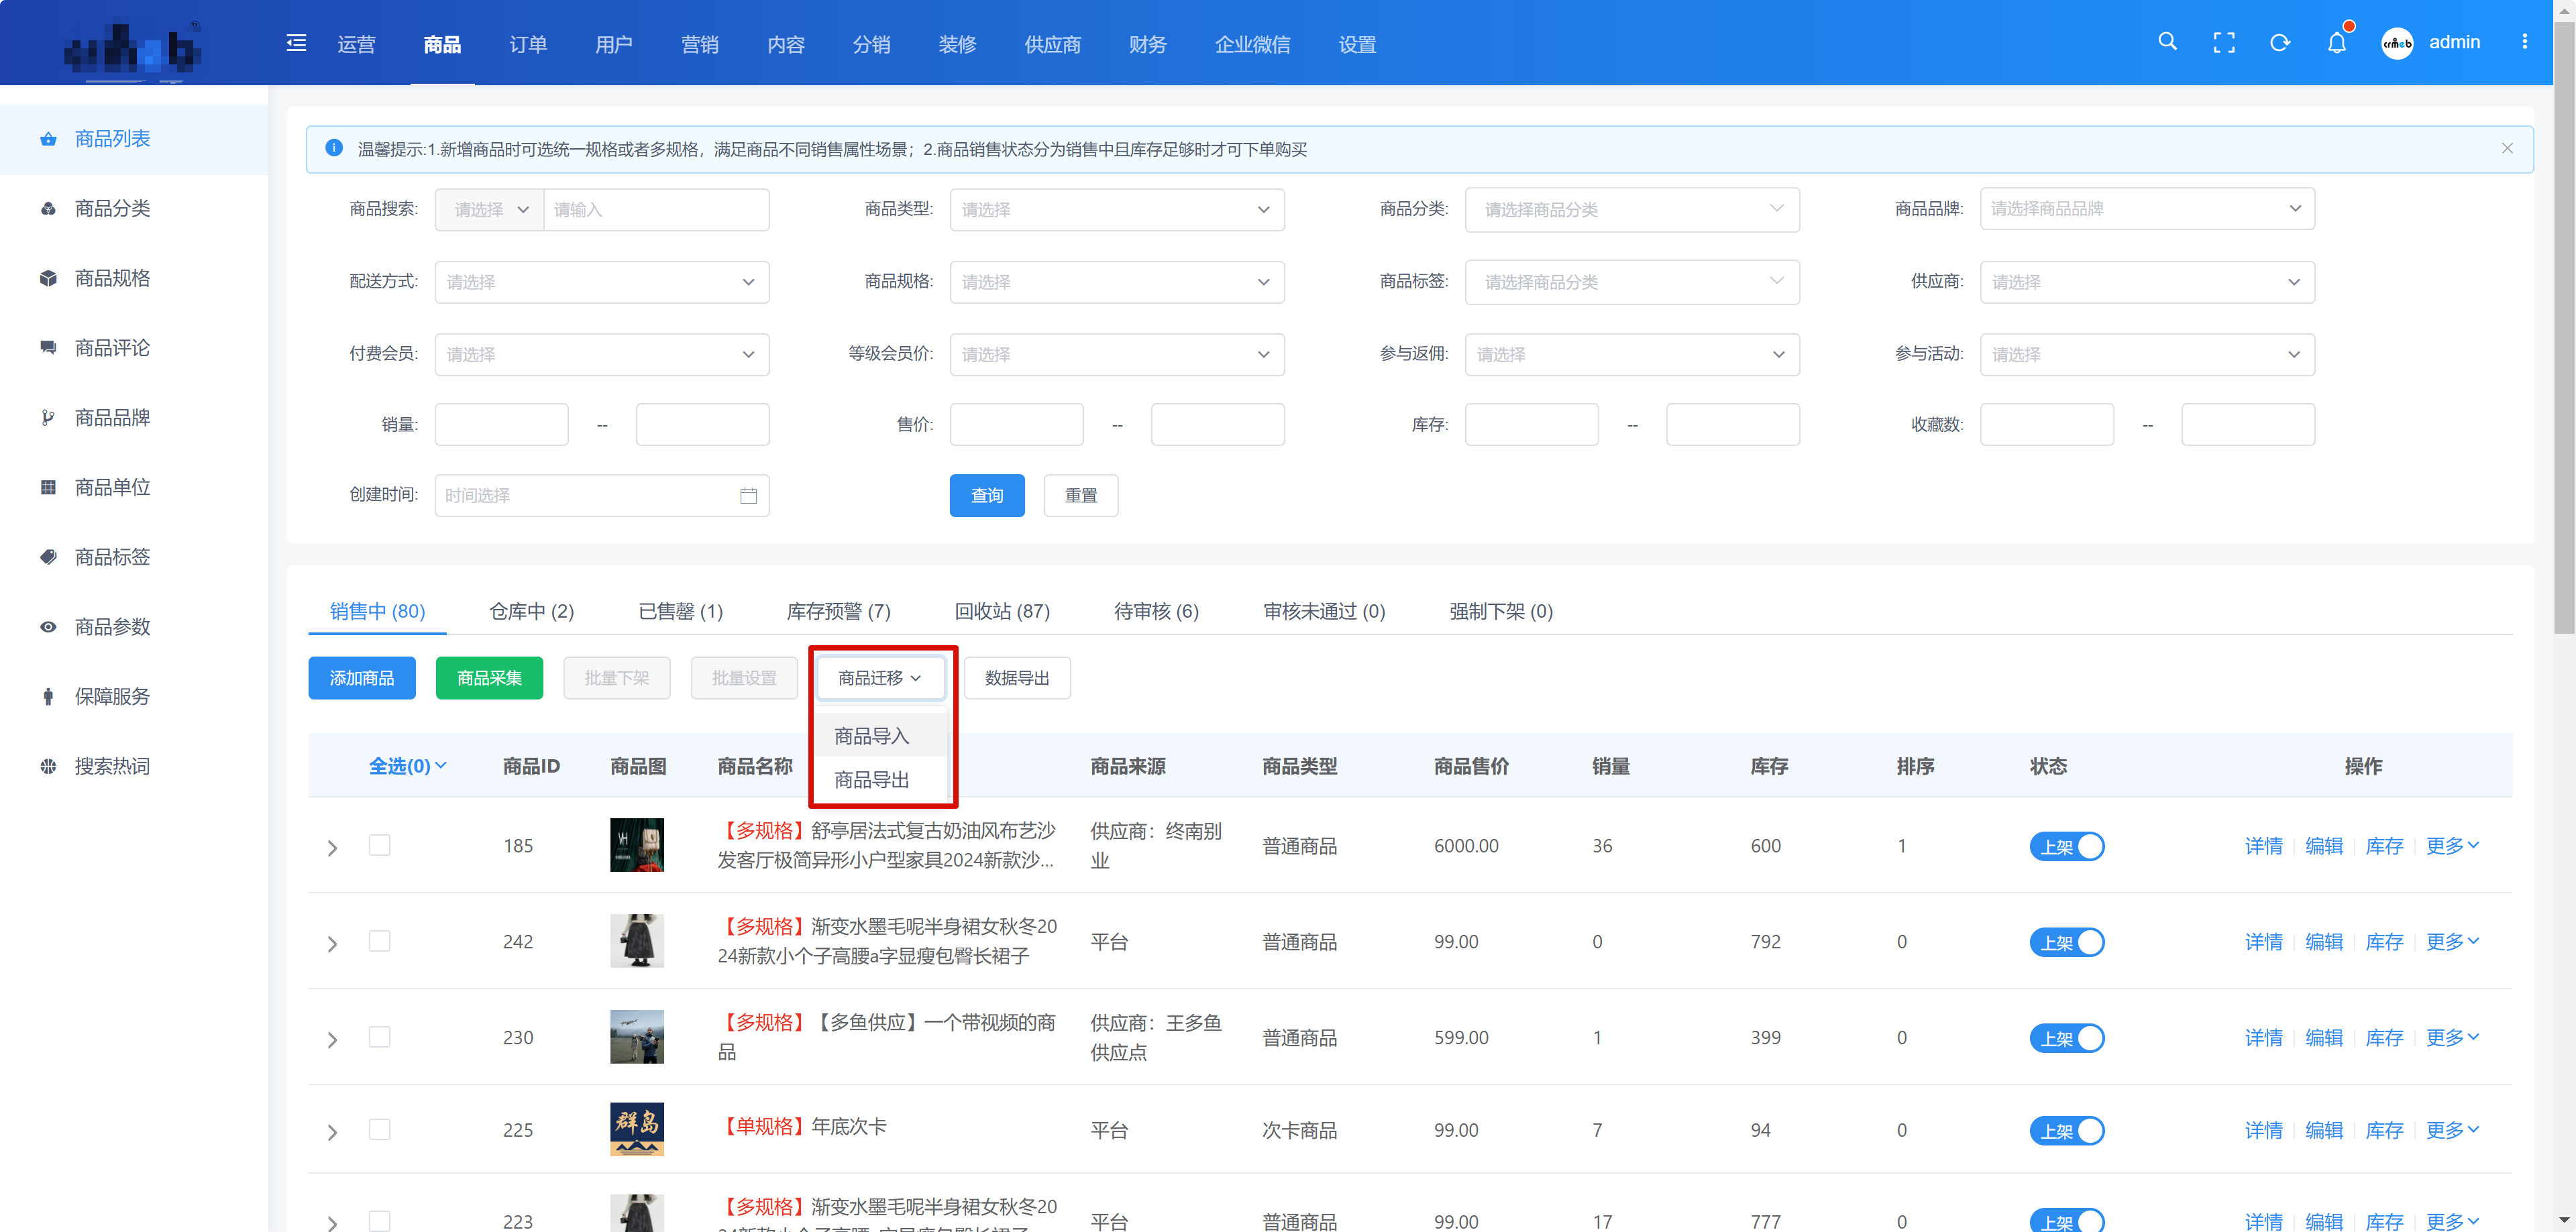The image size is (2576, 1232).
Task: Select the checkbox for product 225
Action: (379, 1129)
